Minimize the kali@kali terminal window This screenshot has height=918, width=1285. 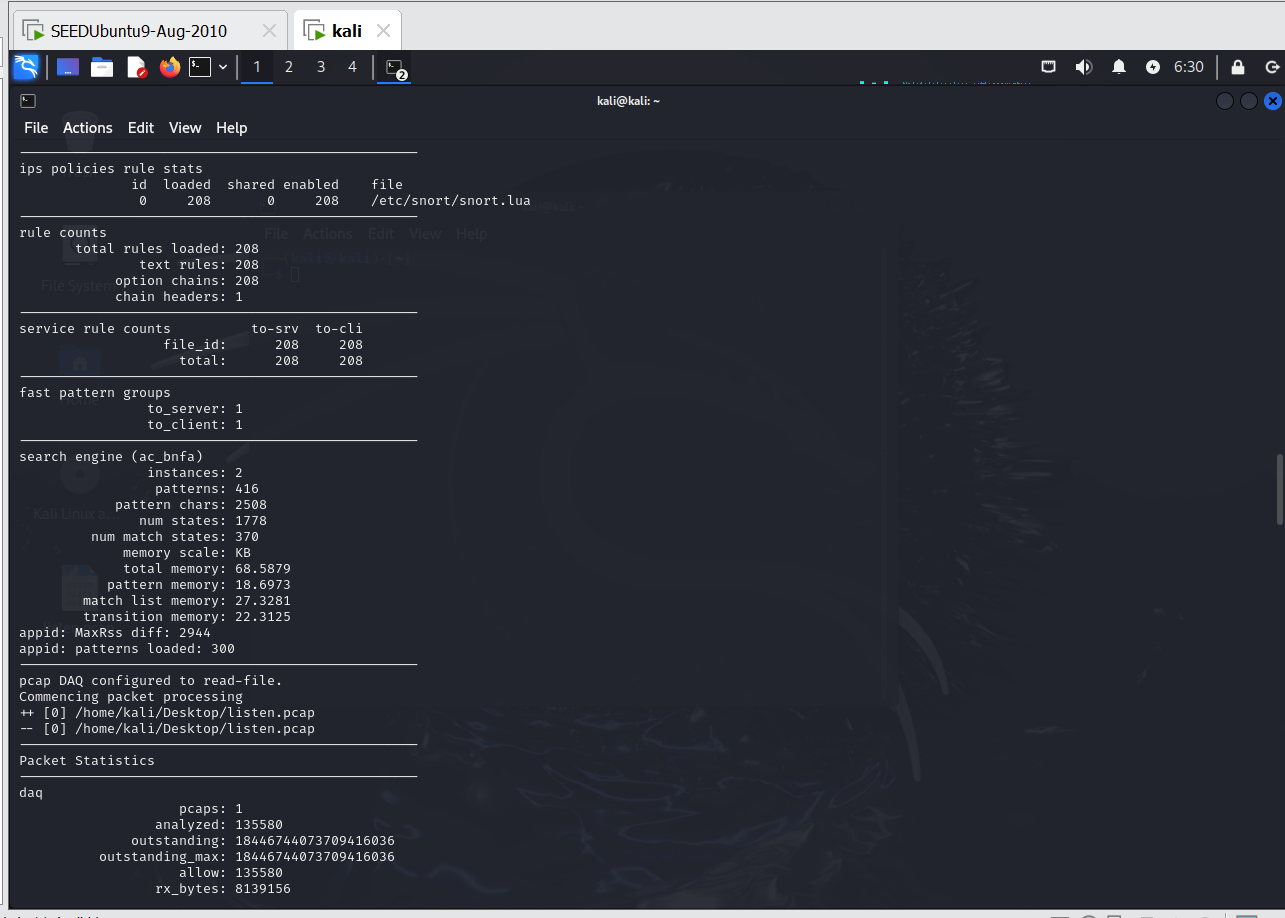pos(1225,101)
